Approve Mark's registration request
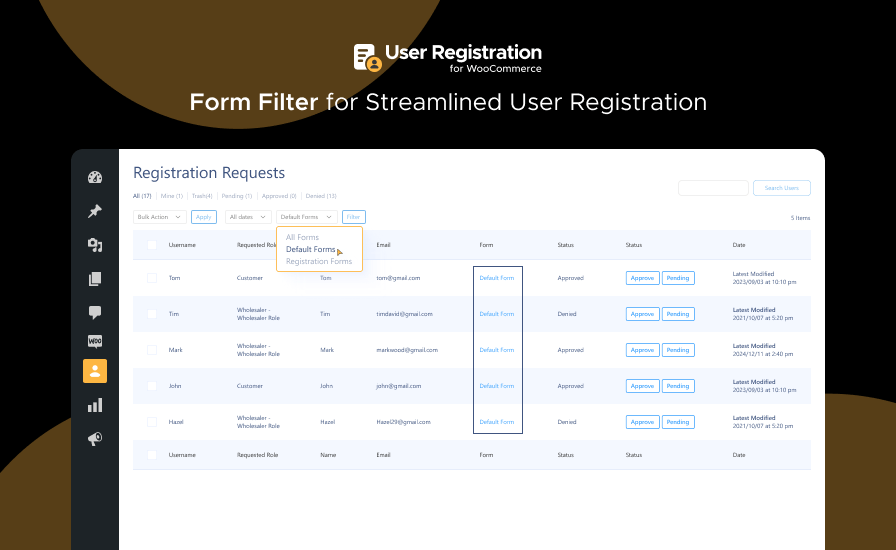This screenshot has width=896, height=550. pos(642,350)
